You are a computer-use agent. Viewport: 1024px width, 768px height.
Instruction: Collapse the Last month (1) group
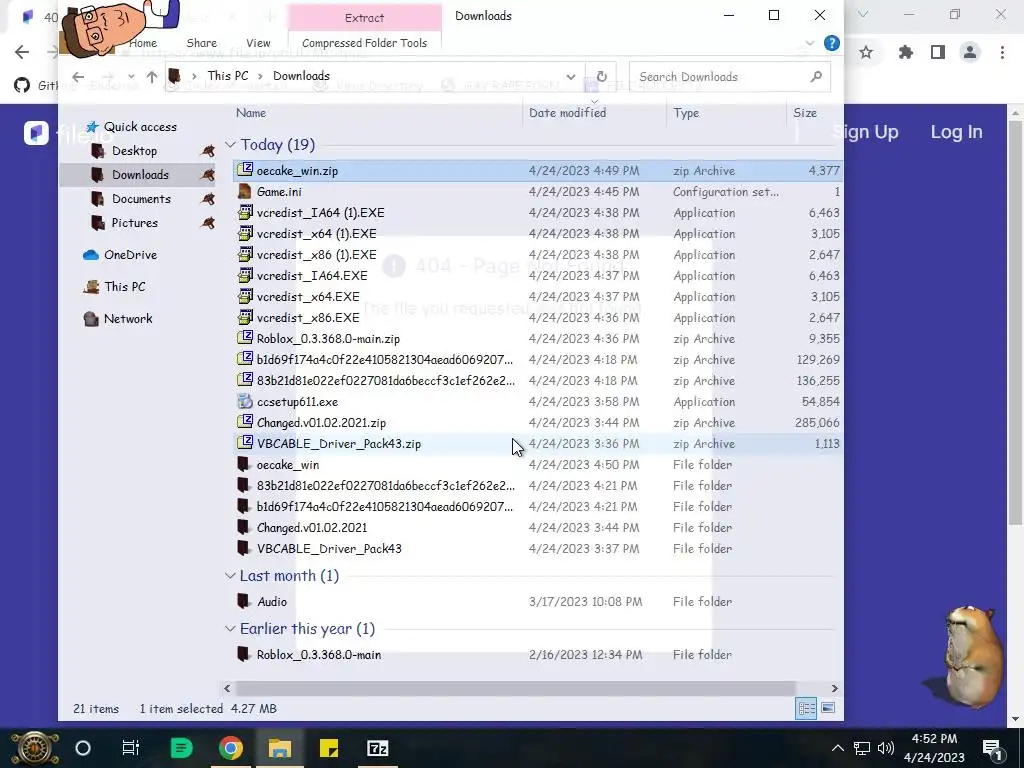click(230, 575)
